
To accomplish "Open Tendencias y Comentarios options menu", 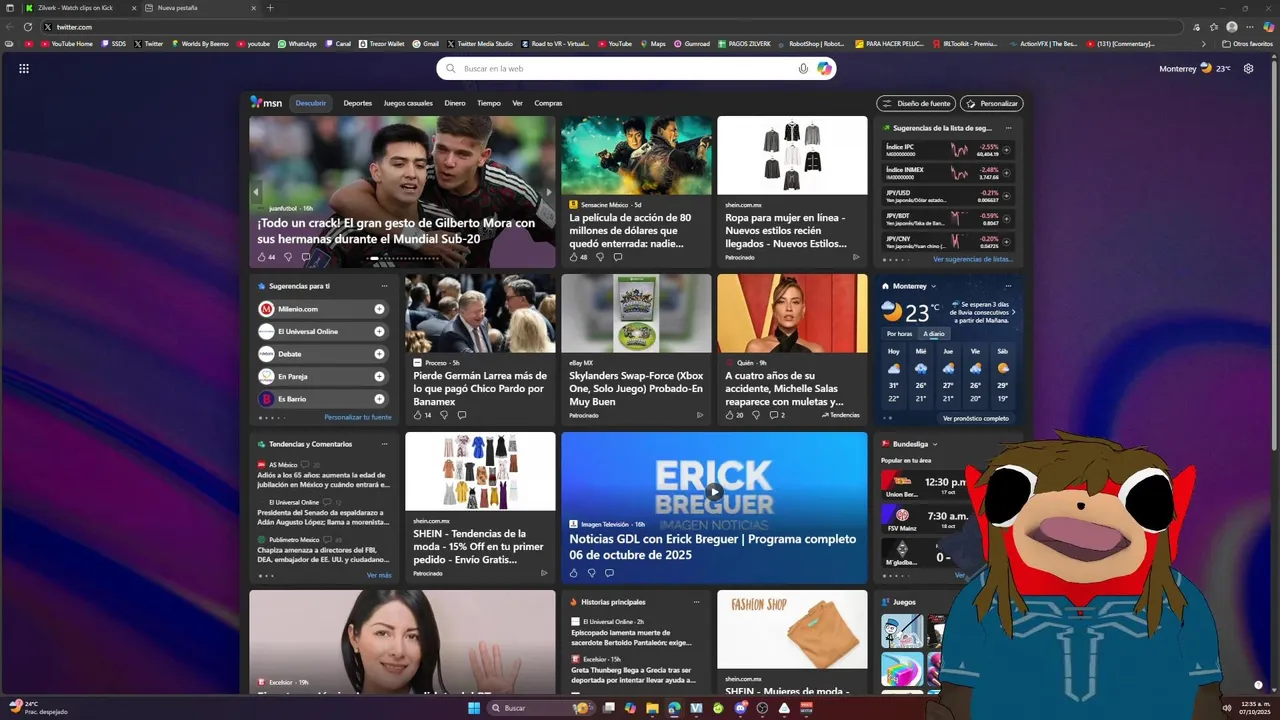I will coord(384,444).
